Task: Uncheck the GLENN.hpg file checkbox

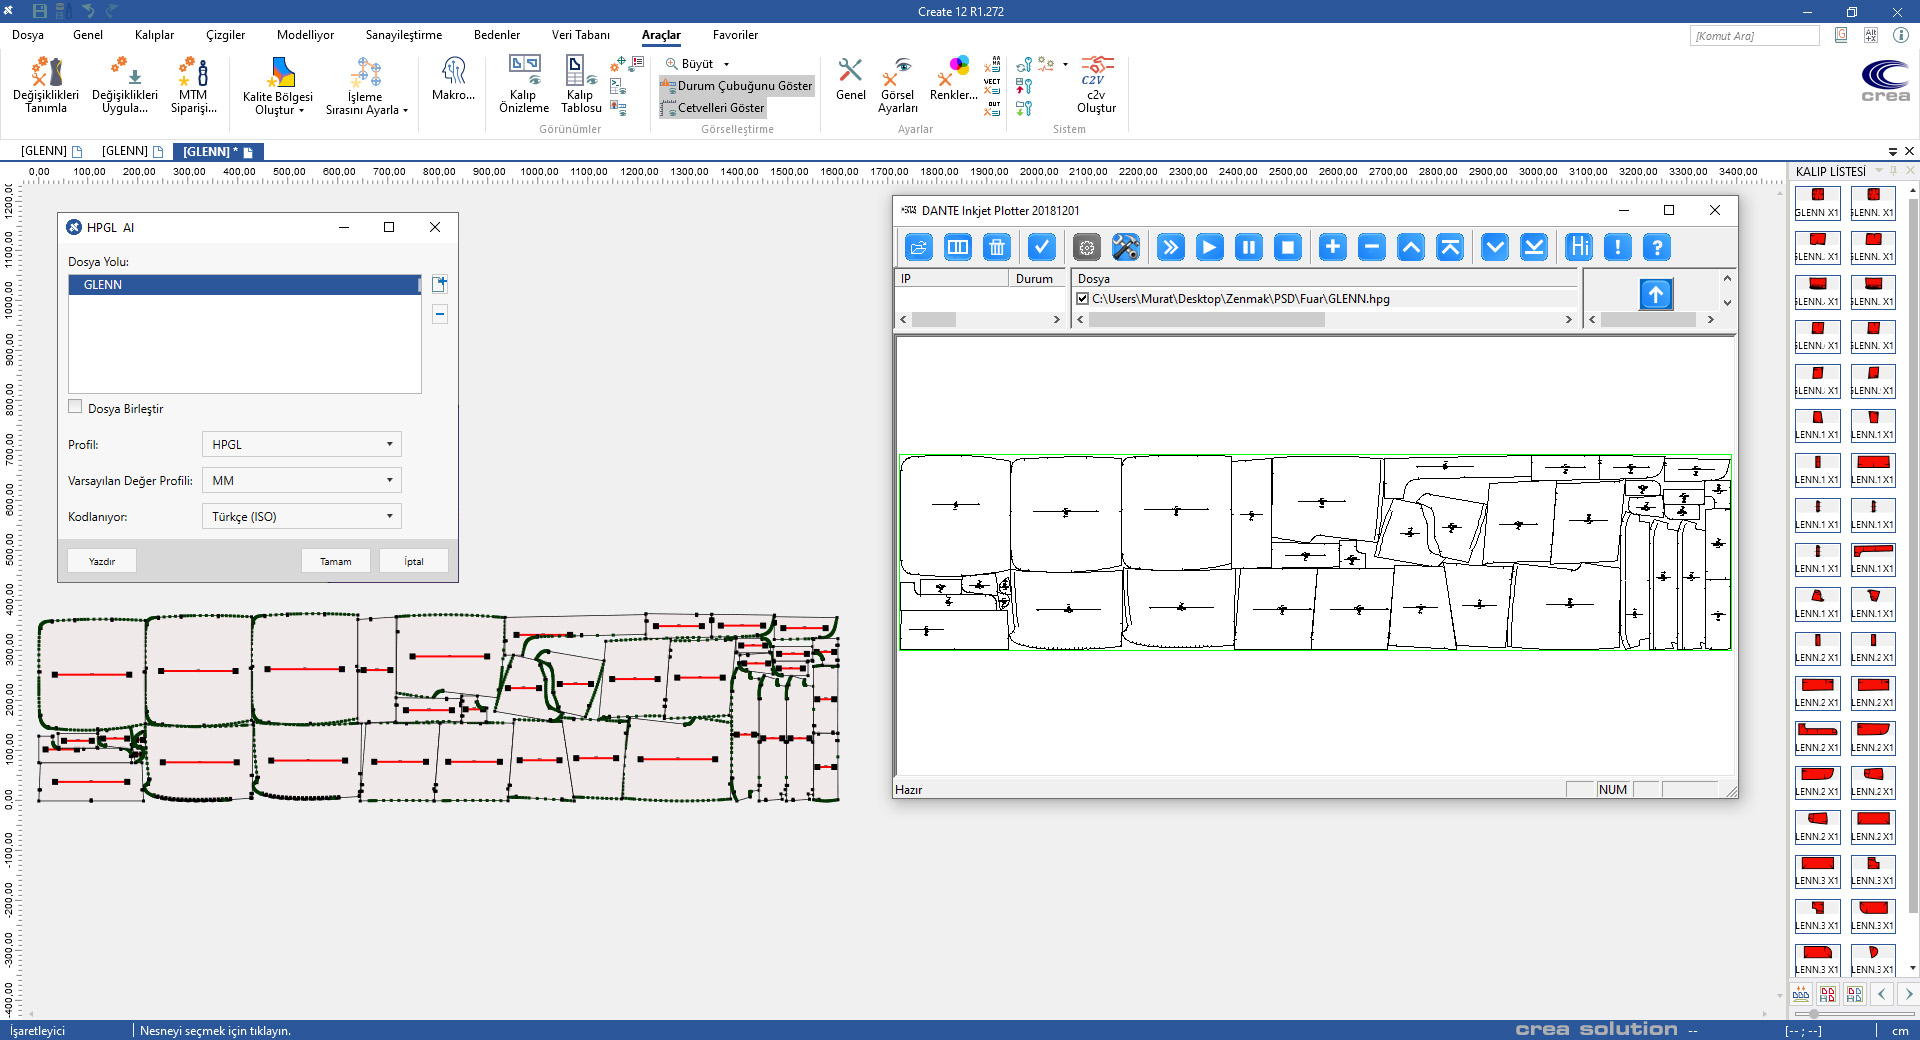Action: [x=1082, y=299]
